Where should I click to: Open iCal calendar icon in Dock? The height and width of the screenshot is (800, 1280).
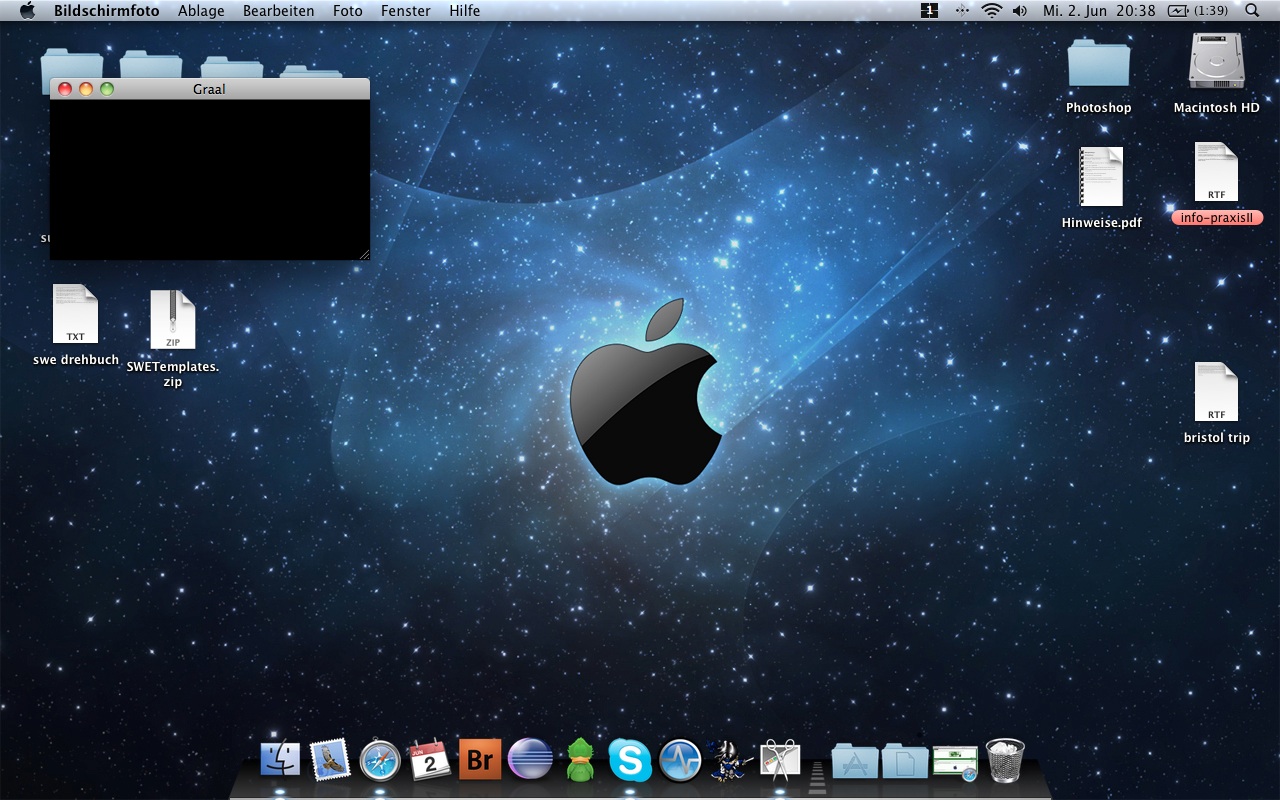pyautogui.click(x=430, y=761)
